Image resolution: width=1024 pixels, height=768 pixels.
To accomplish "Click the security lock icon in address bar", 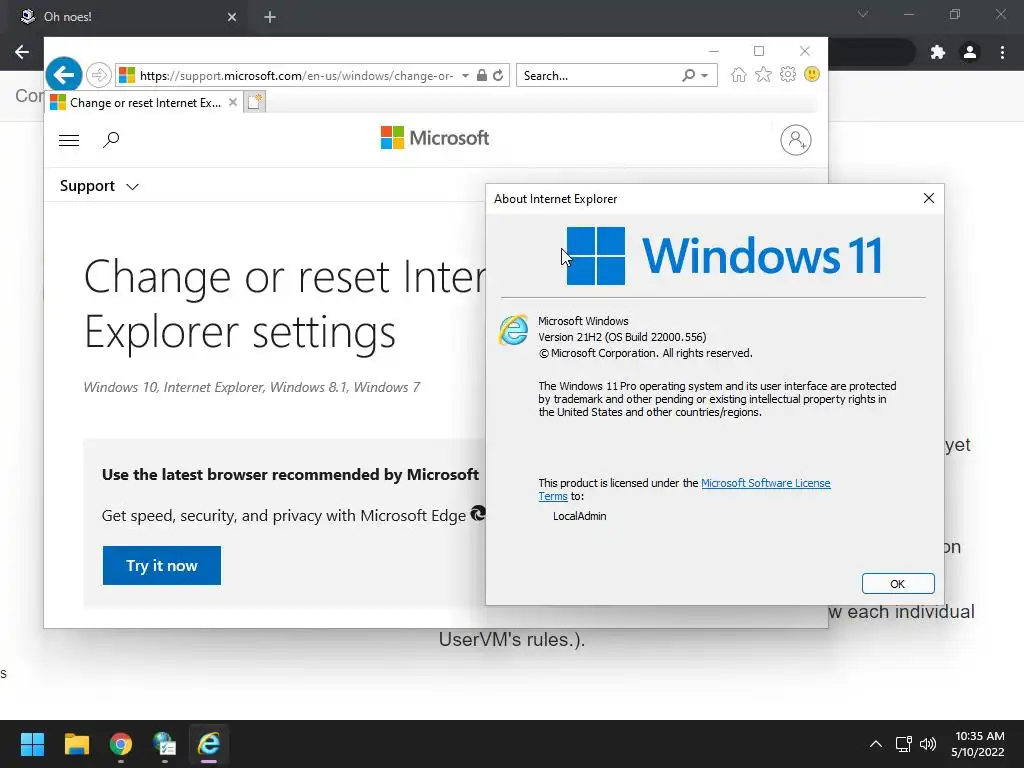I will pyautogui.click(x=481, y=75).
